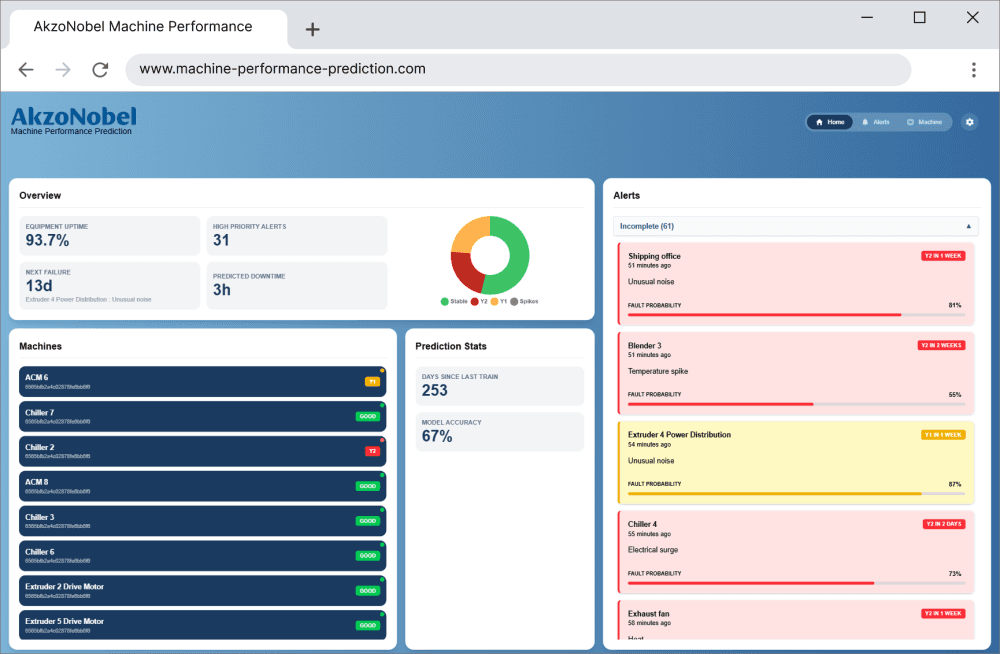Screen dimensions: 1000x654
Task: Open the Chiller 6 machine row
Action: click(x=202, y=556)
